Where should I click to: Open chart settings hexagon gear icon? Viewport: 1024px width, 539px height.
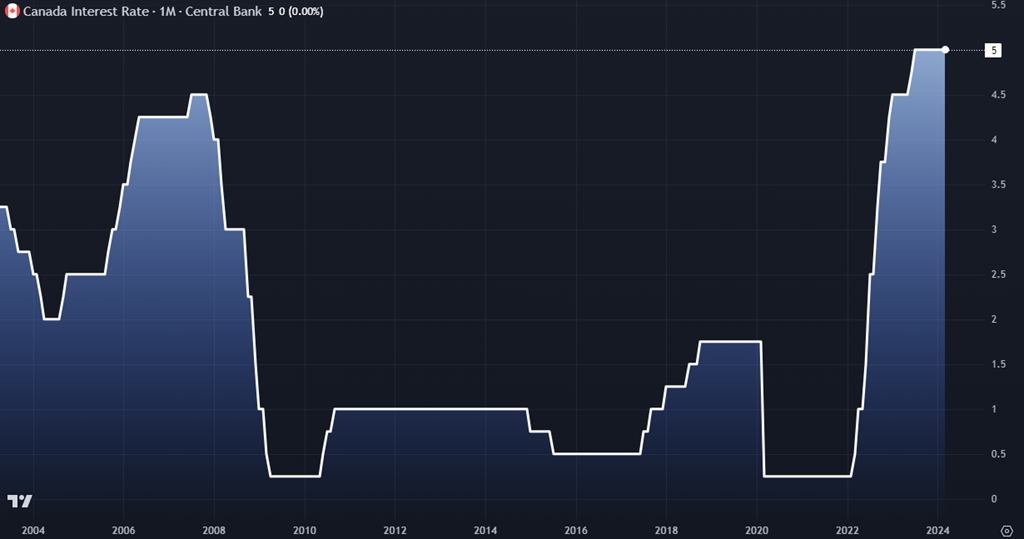(x=1006, y=530)
